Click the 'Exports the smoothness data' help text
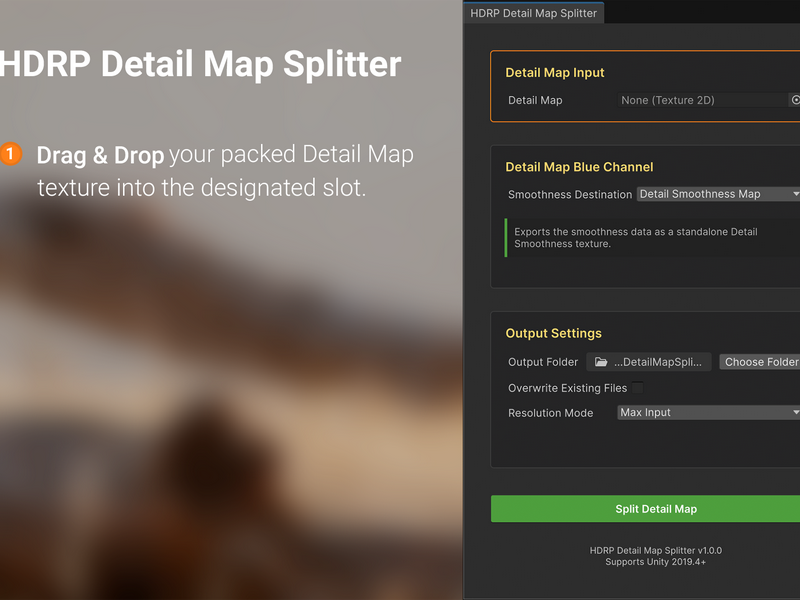Viewport: 800px width, 600px height. point(636,238)
